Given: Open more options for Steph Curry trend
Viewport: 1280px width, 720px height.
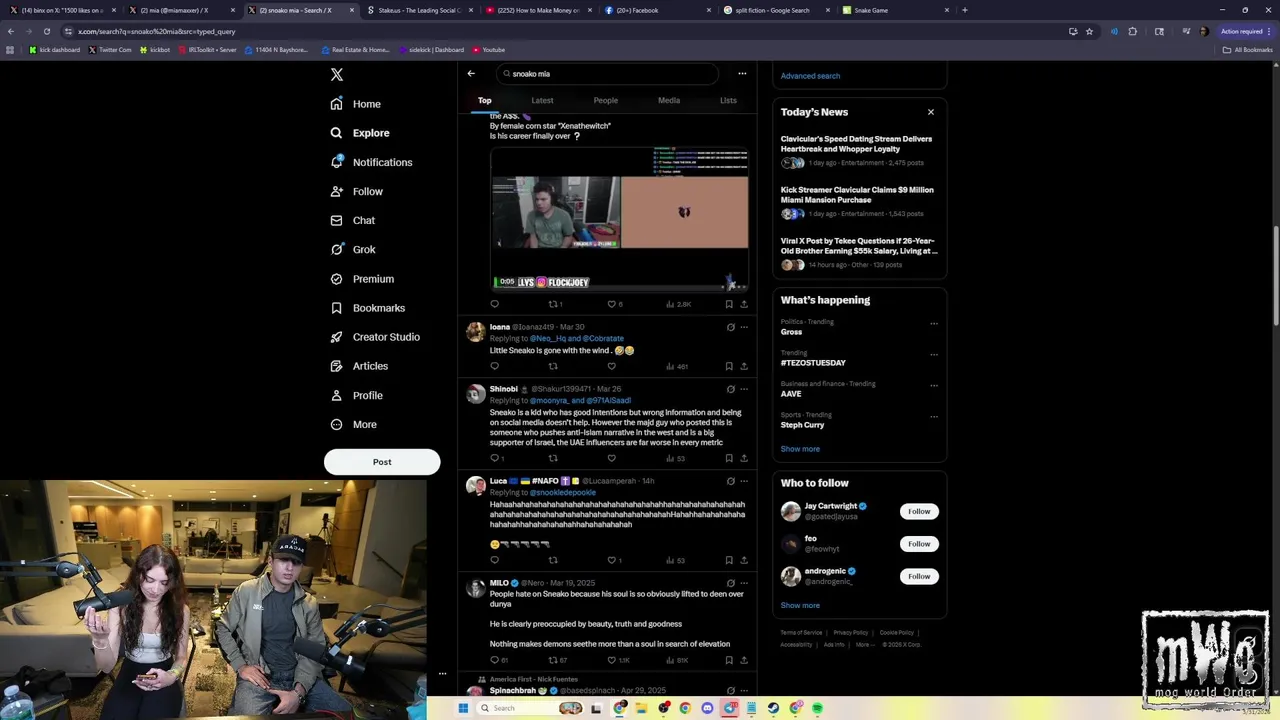Looking at the screenshot, I should (934, 416).
